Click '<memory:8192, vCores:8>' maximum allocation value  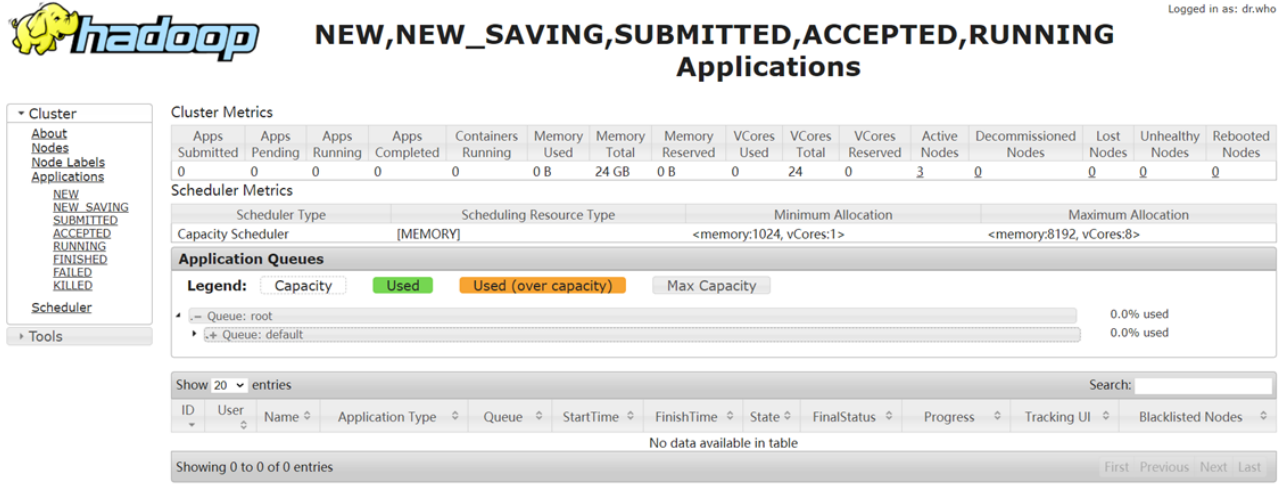(x=1064, y=234)
